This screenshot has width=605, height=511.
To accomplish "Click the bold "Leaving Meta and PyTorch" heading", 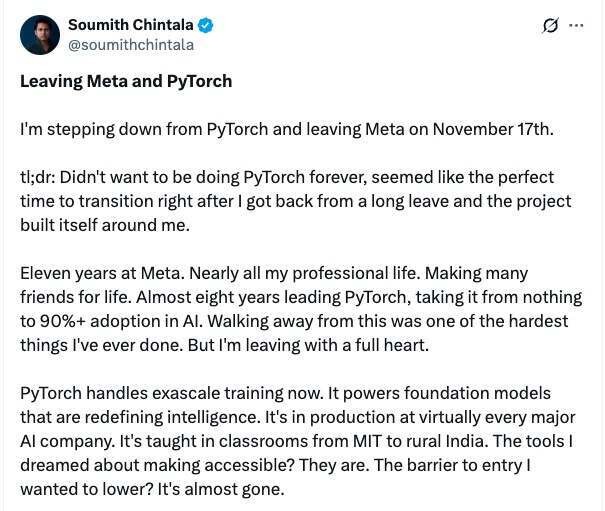I will tap(126, 81).
